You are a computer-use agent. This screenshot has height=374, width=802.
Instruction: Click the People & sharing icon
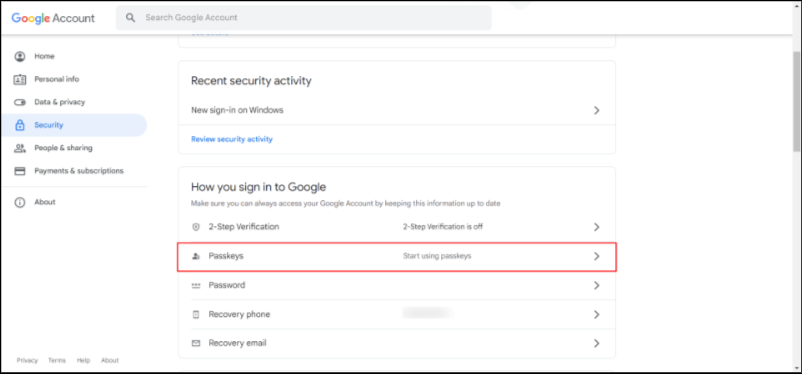pyautogui.click(x=20, y=148)
